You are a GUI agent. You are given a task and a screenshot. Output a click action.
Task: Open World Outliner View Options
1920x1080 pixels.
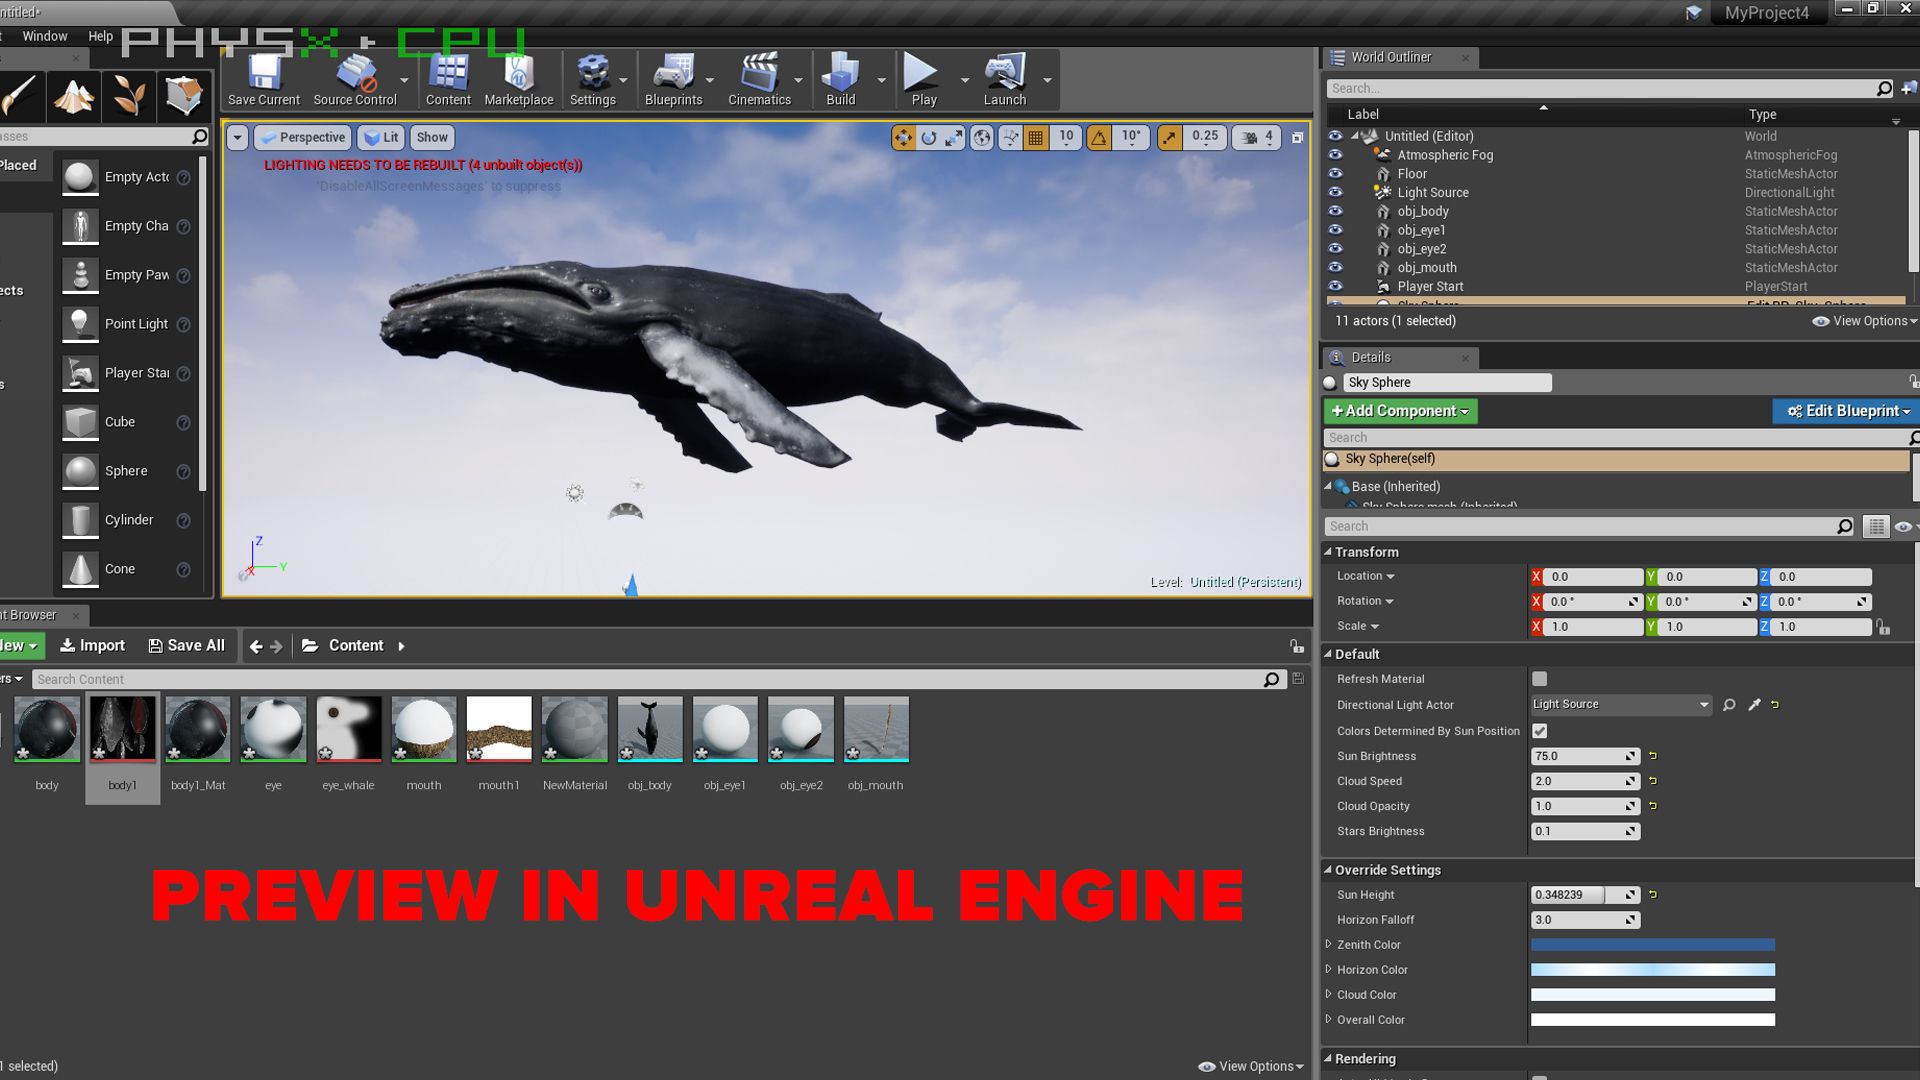1865,321
